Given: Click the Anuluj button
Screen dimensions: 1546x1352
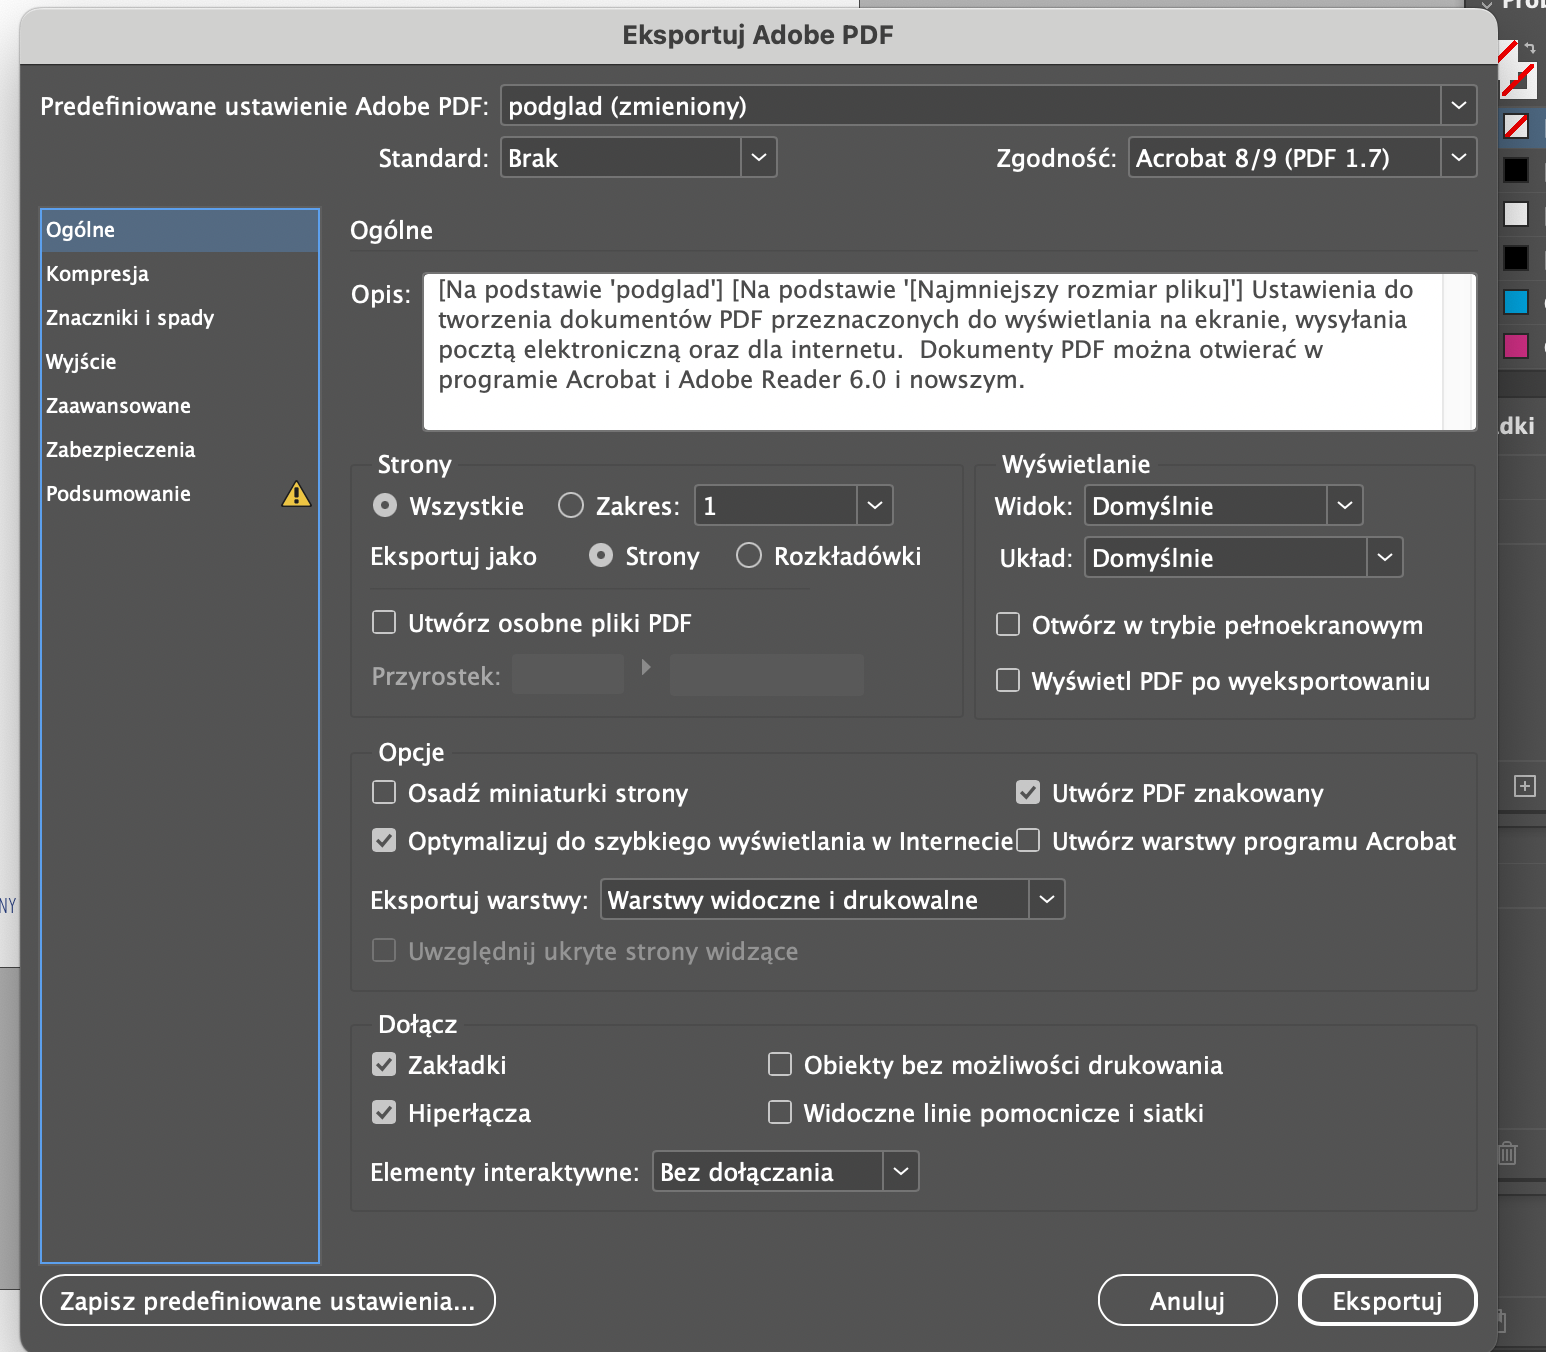Looking at the screenshot, I should tap(1188, 1300).
